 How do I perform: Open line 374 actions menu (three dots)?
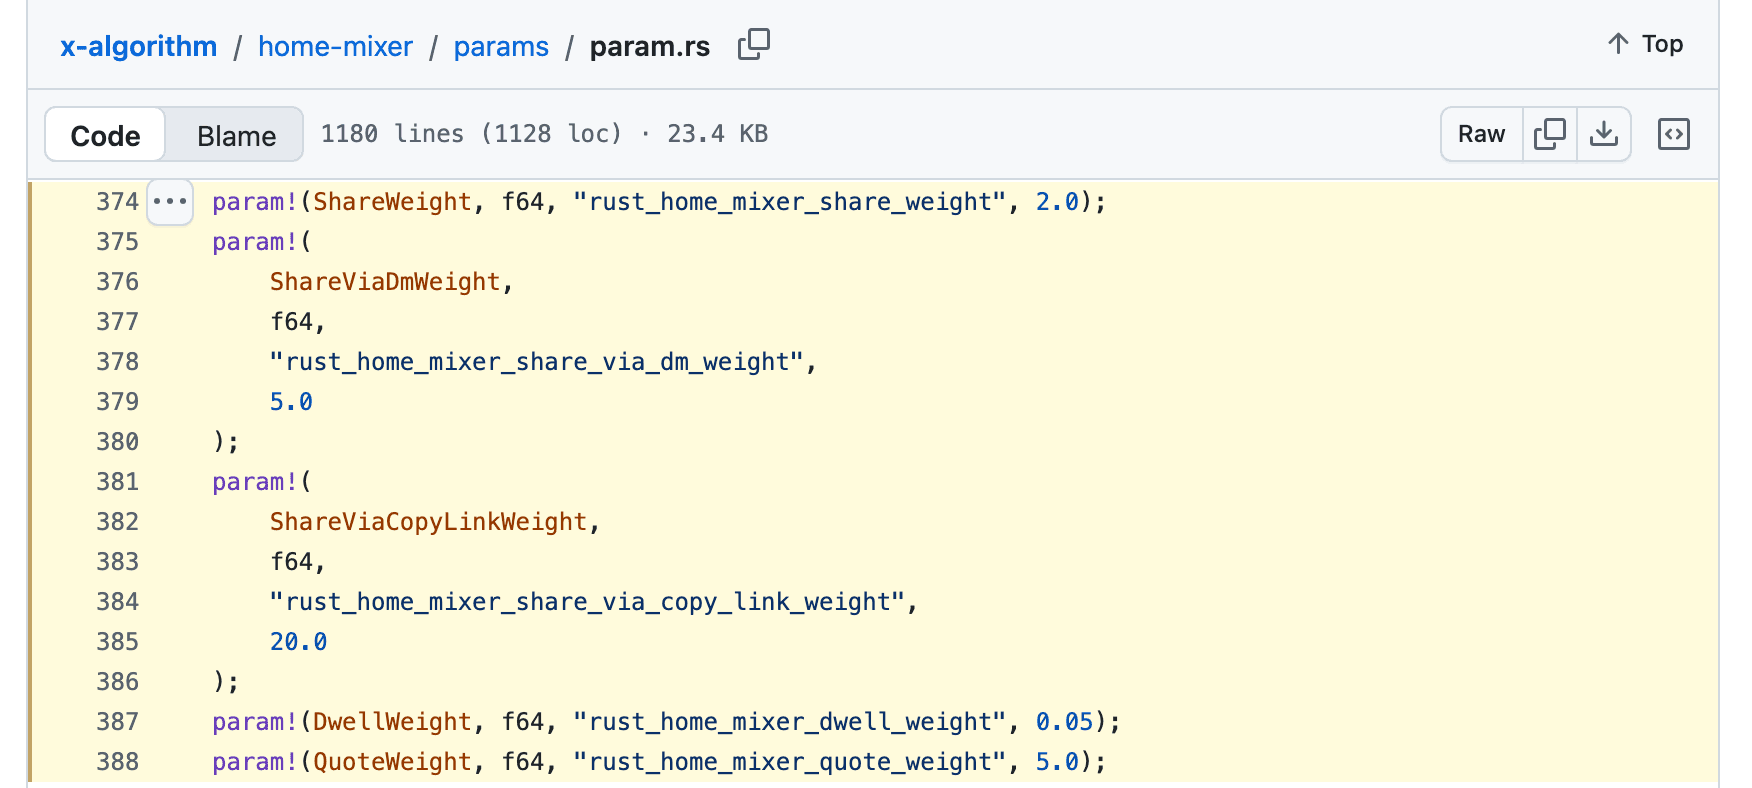170,202
